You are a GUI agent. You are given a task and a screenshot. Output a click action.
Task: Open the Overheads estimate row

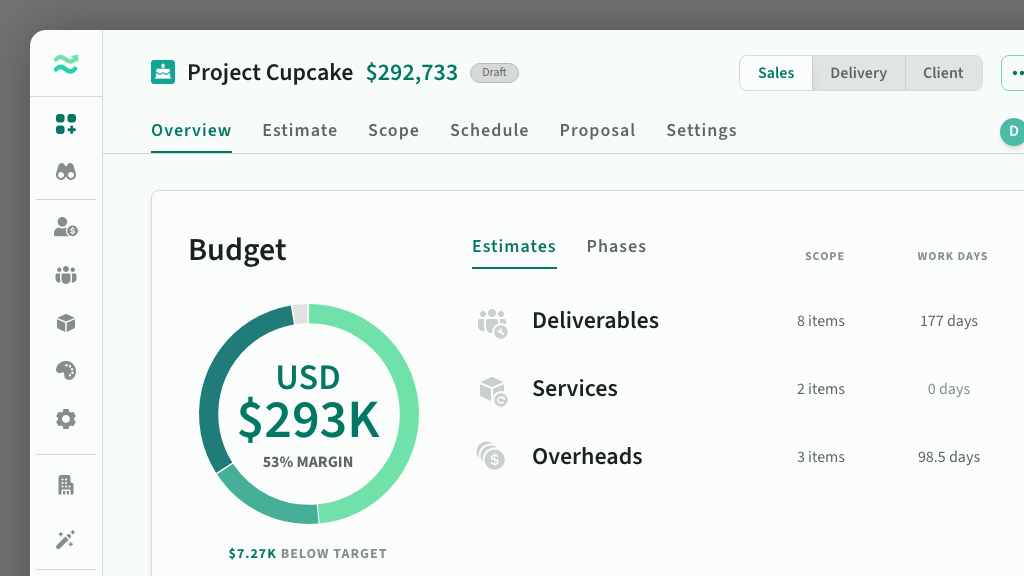tap(587, 457)
